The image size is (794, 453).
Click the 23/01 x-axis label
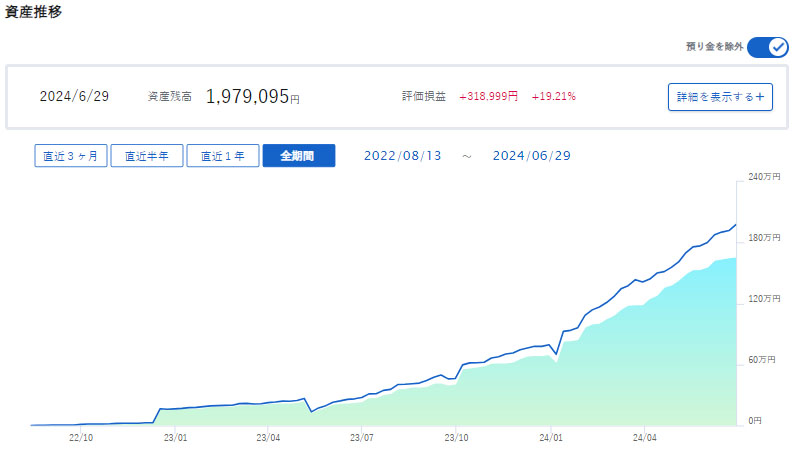click(x=175, y=437)
